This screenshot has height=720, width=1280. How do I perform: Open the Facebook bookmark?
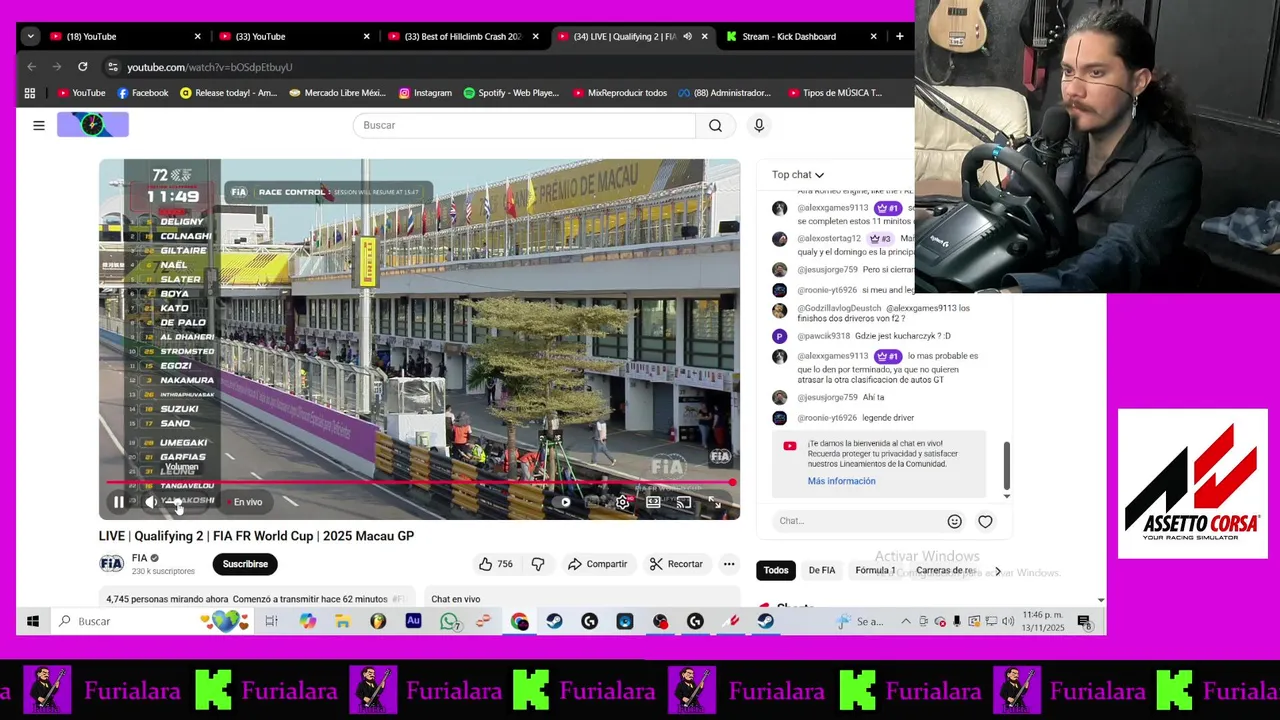click(142, 93)
